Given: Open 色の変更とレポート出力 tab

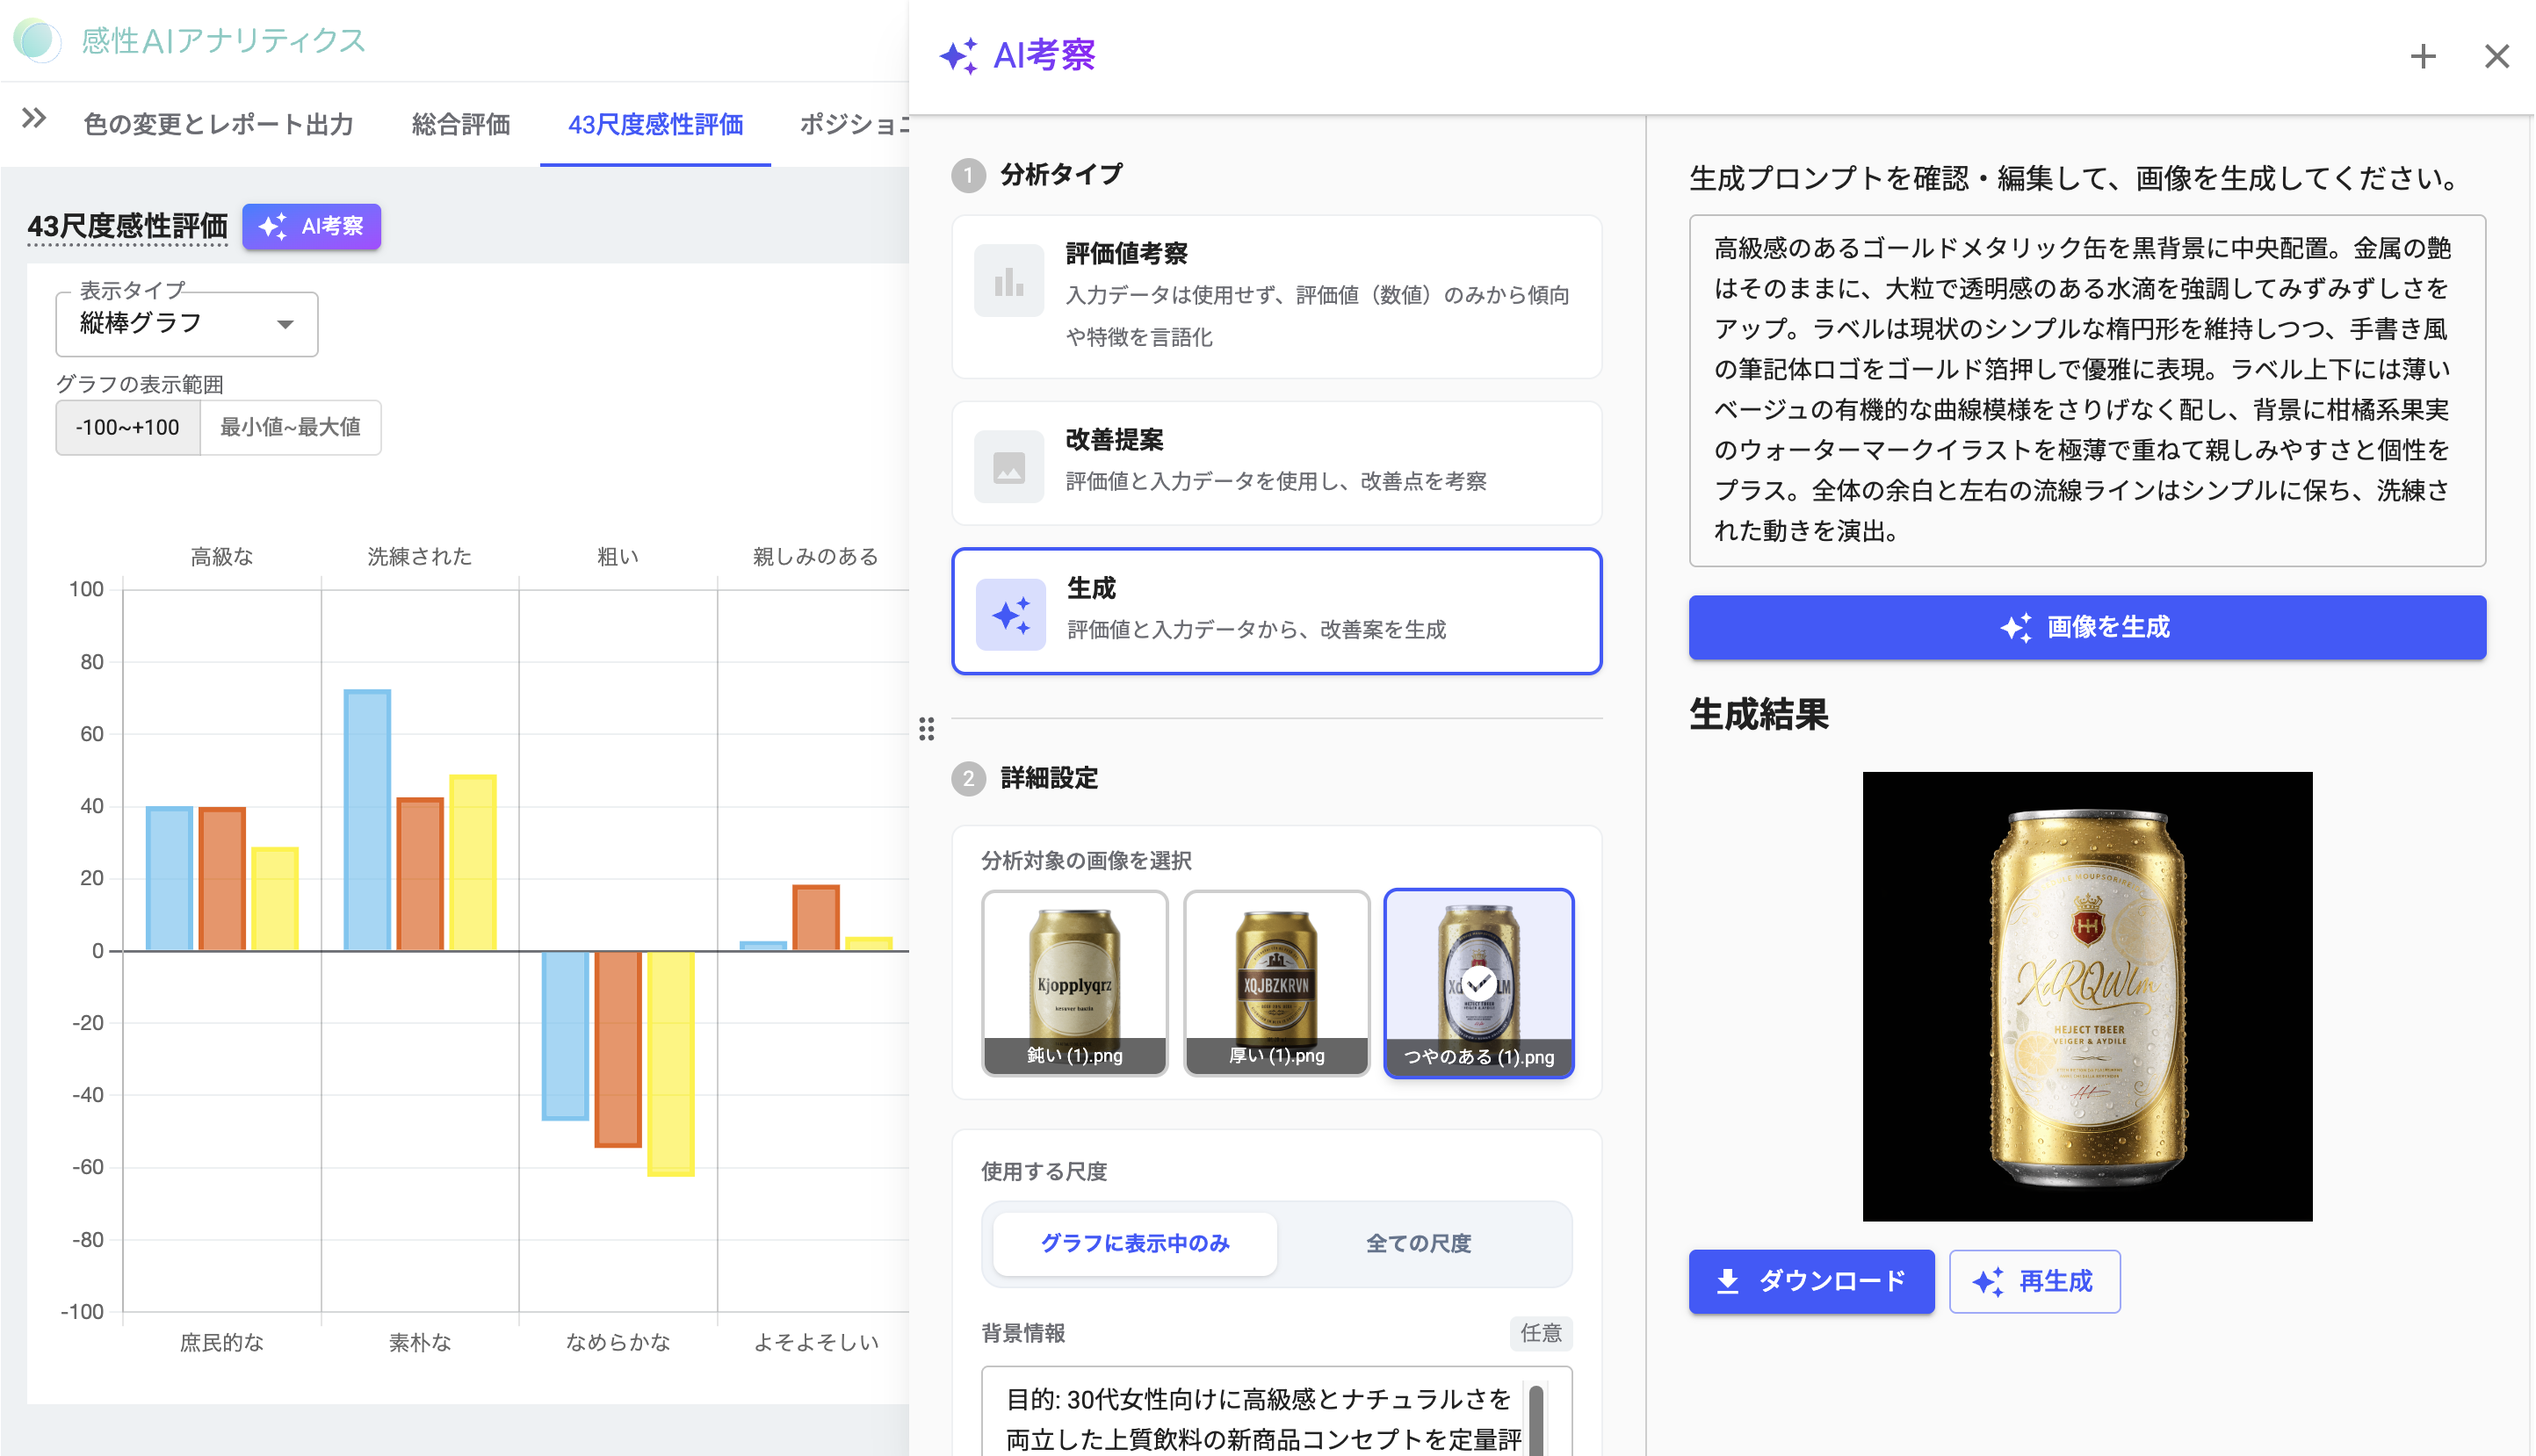Looking at the screenshot, I should 218,124.
